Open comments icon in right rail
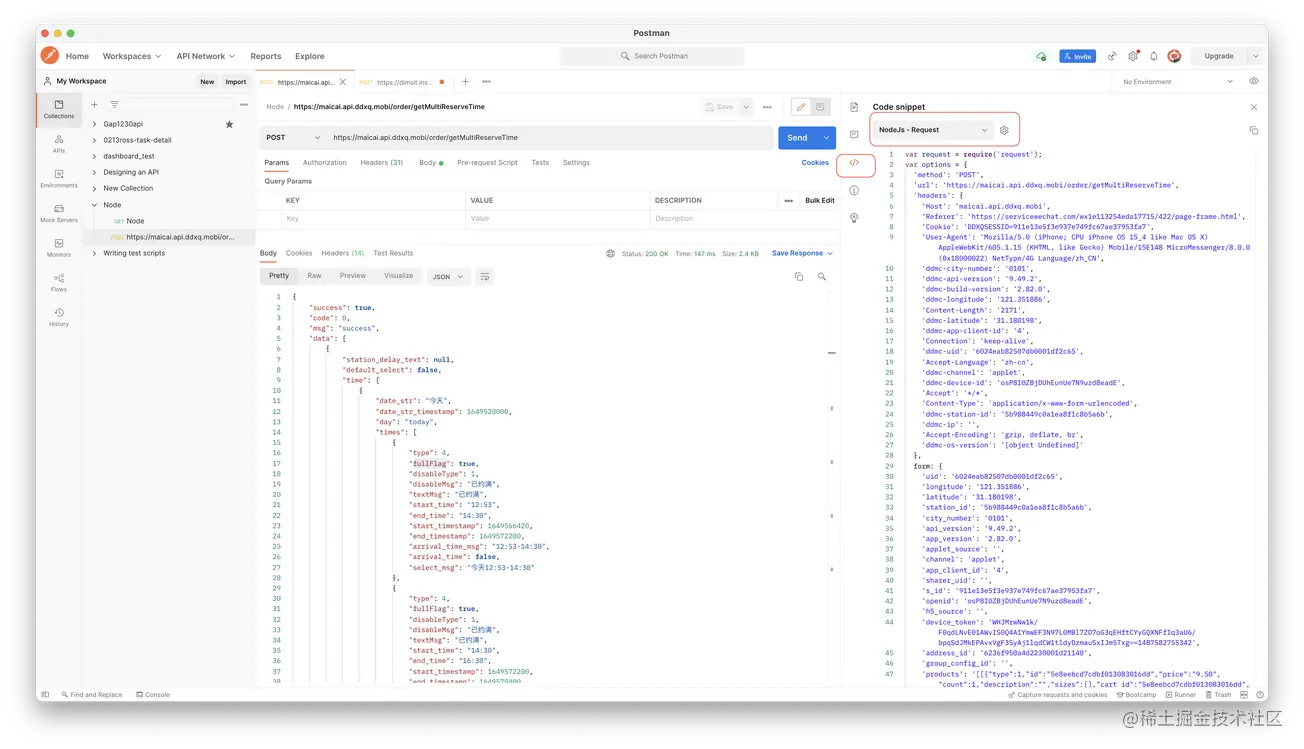Image resolution: width=1304 pixels, height=749 pixels. (854, 134)
